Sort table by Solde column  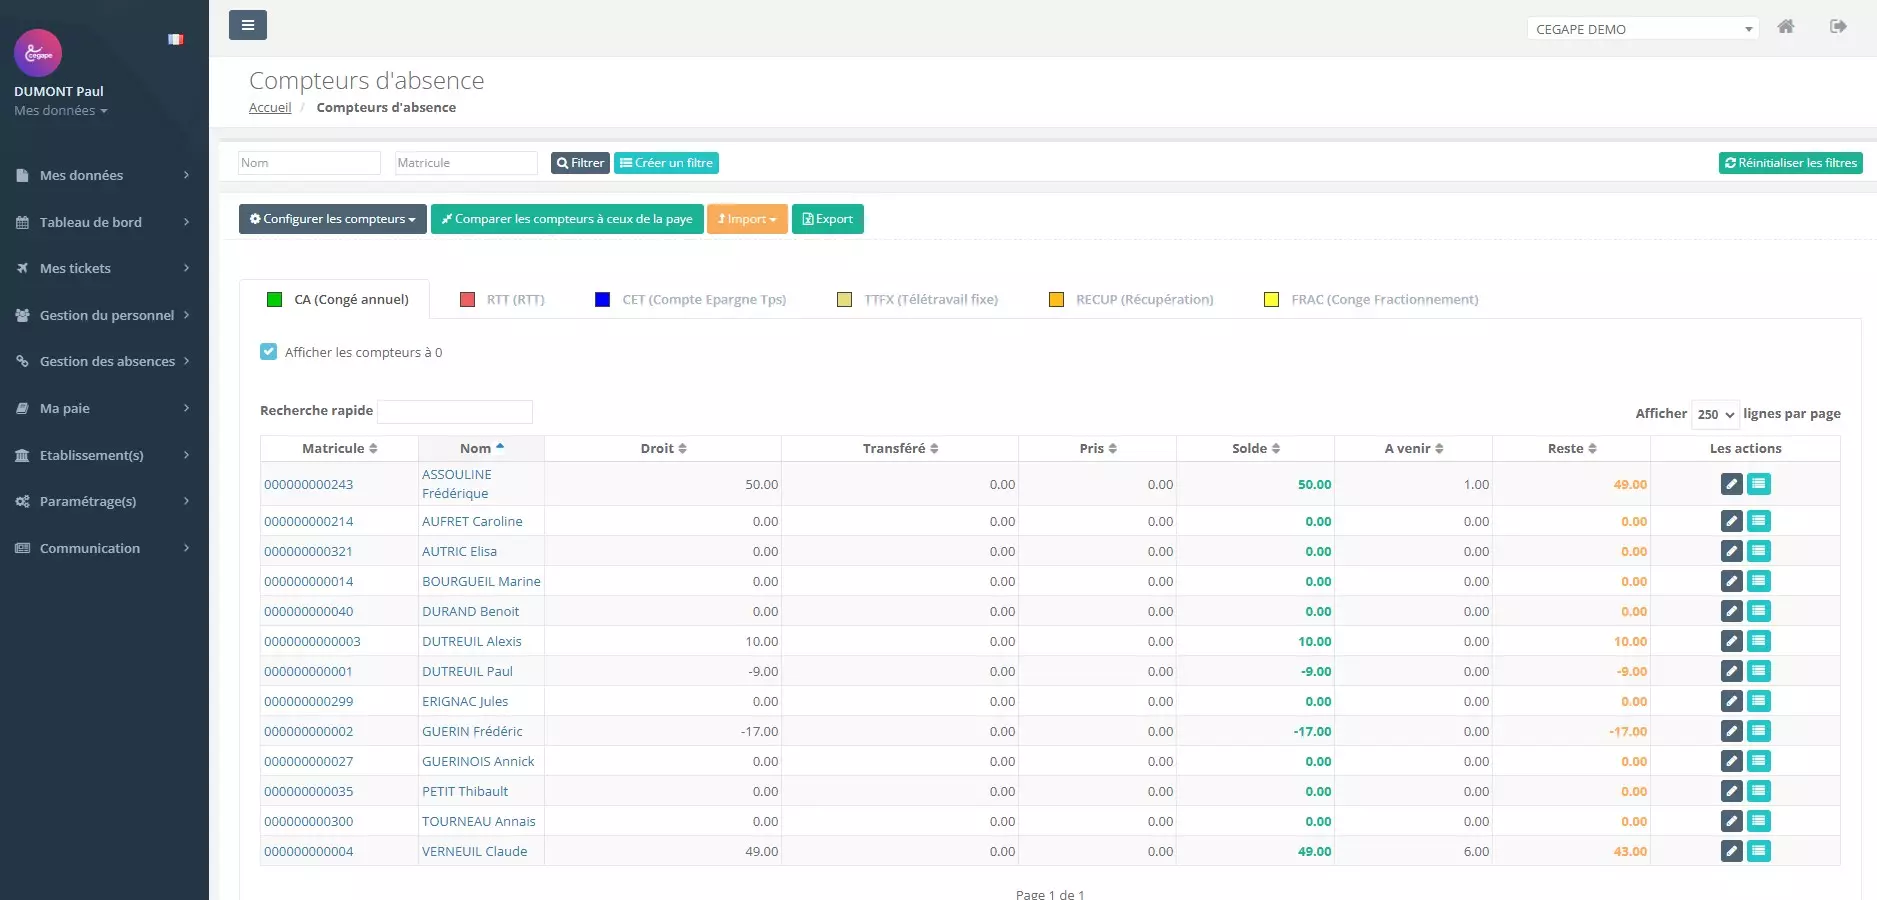click(x=1255, y=448)
